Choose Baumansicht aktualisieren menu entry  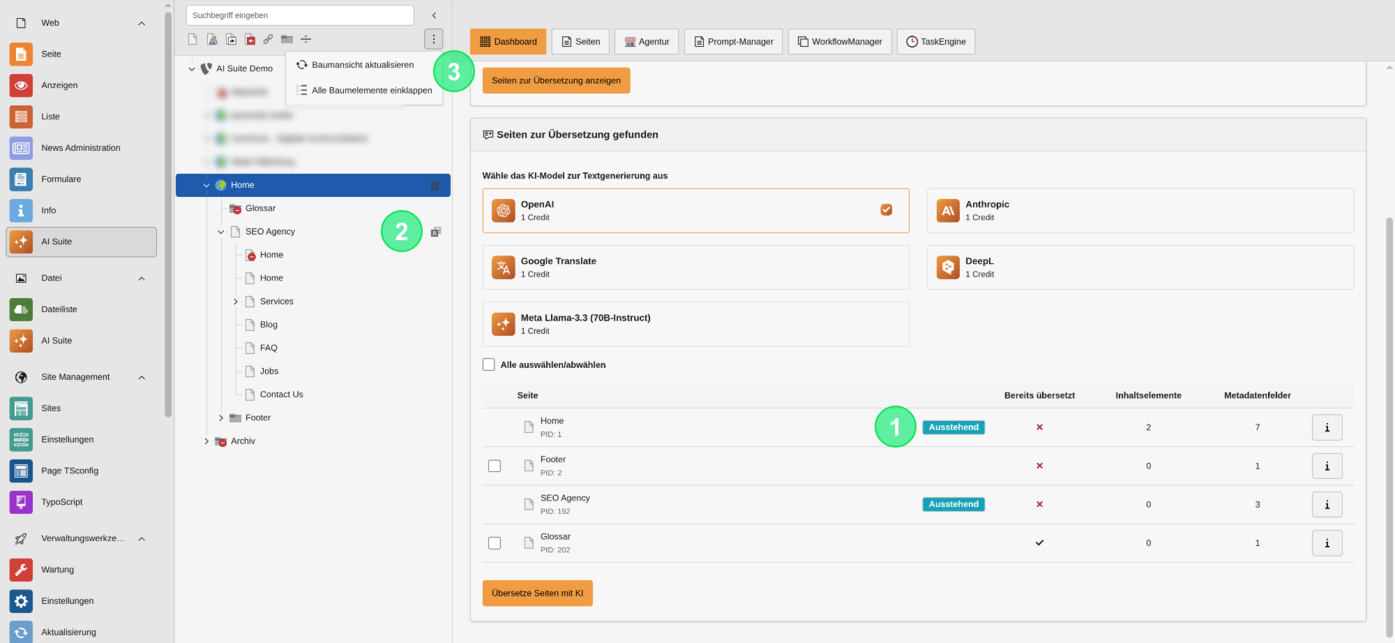click(x=364, y=65)
